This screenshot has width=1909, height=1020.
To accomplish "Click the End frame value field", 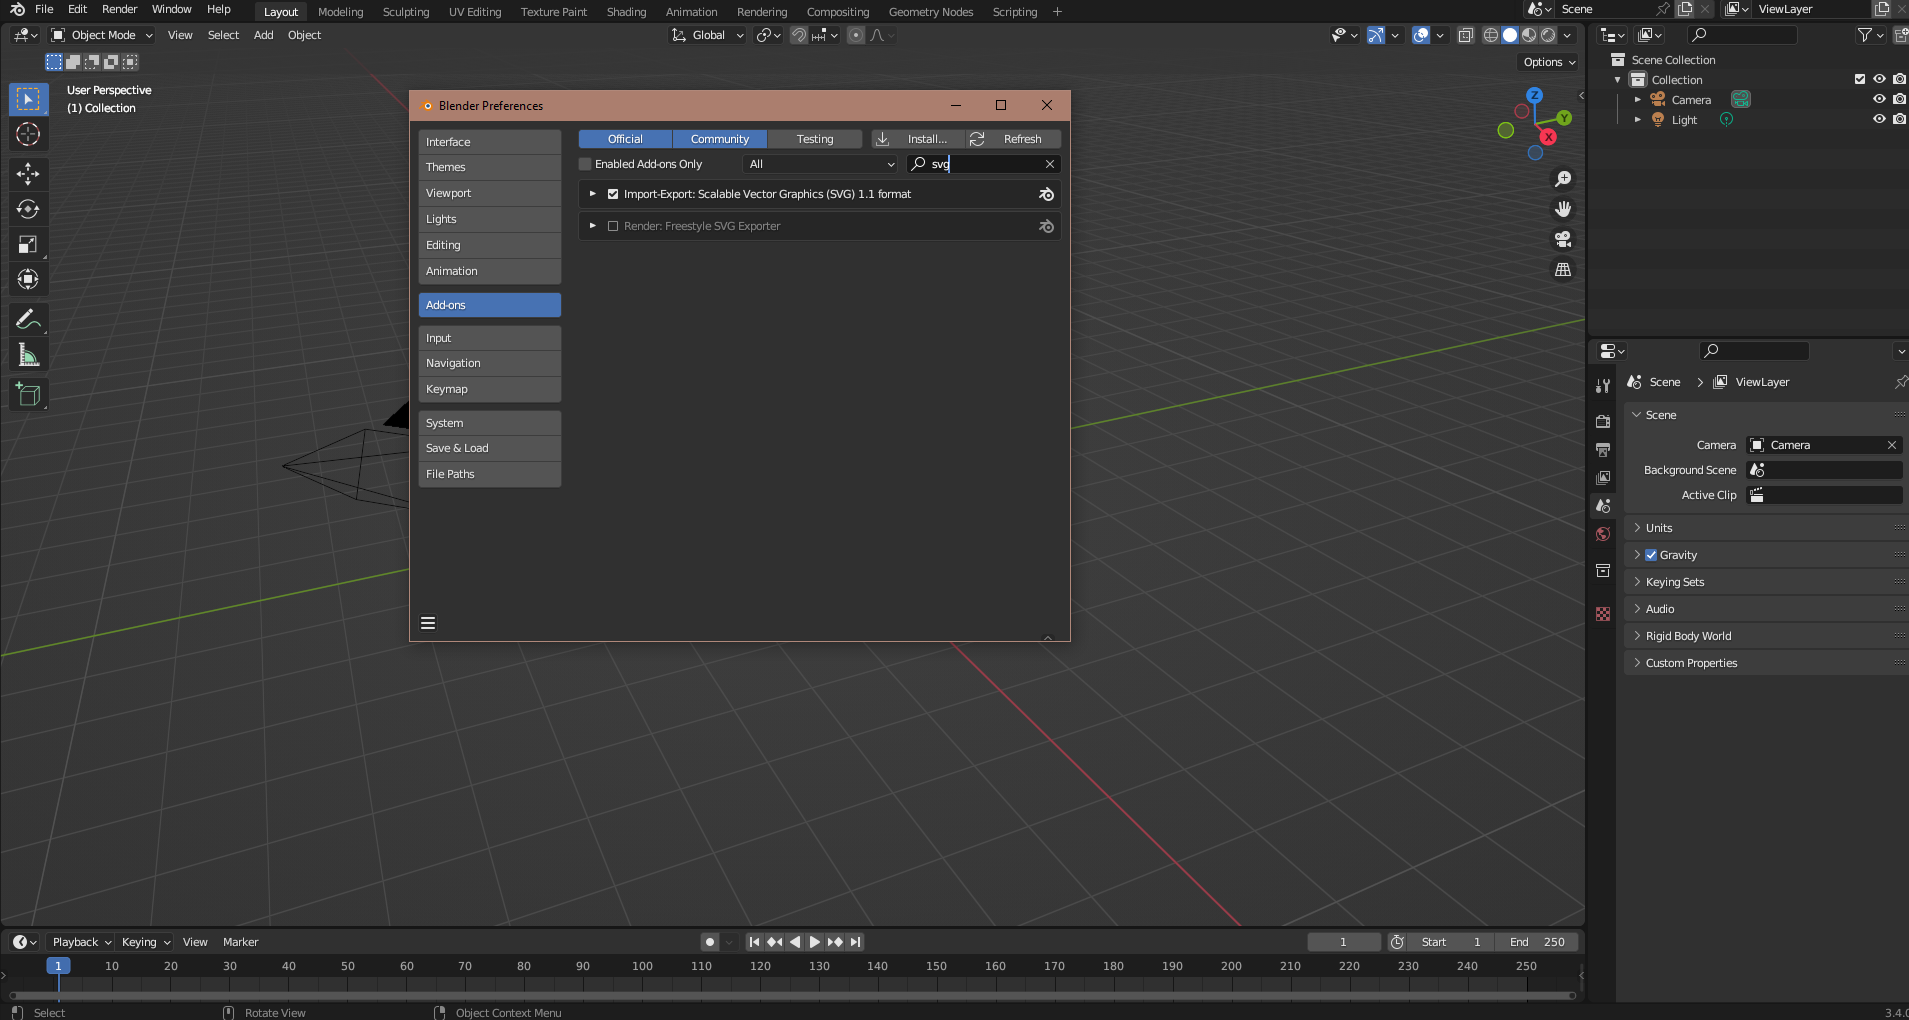I will (1537, 942).
